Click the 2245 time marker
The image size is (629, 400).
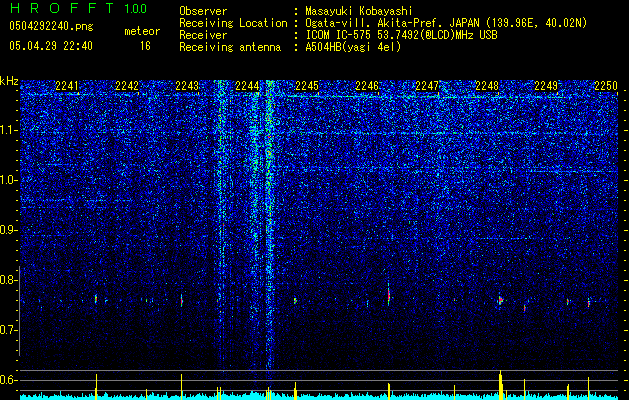pyautogui.click(x=307, y=86)
